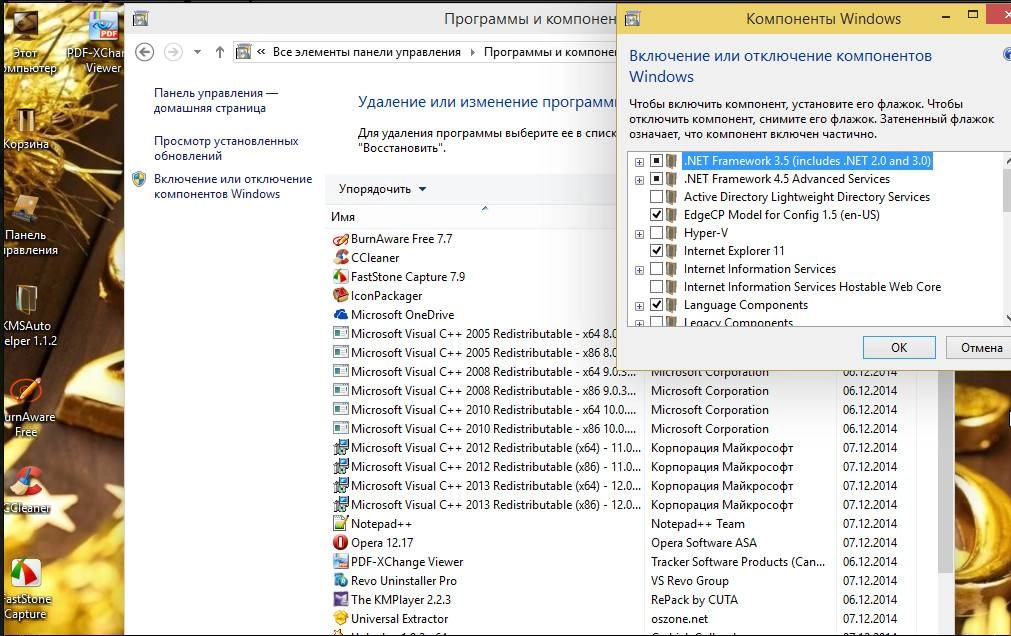Screen dimensions: 1011x636
Task: Click the Back arrow in Programs window
Action: tap(144, 52)
